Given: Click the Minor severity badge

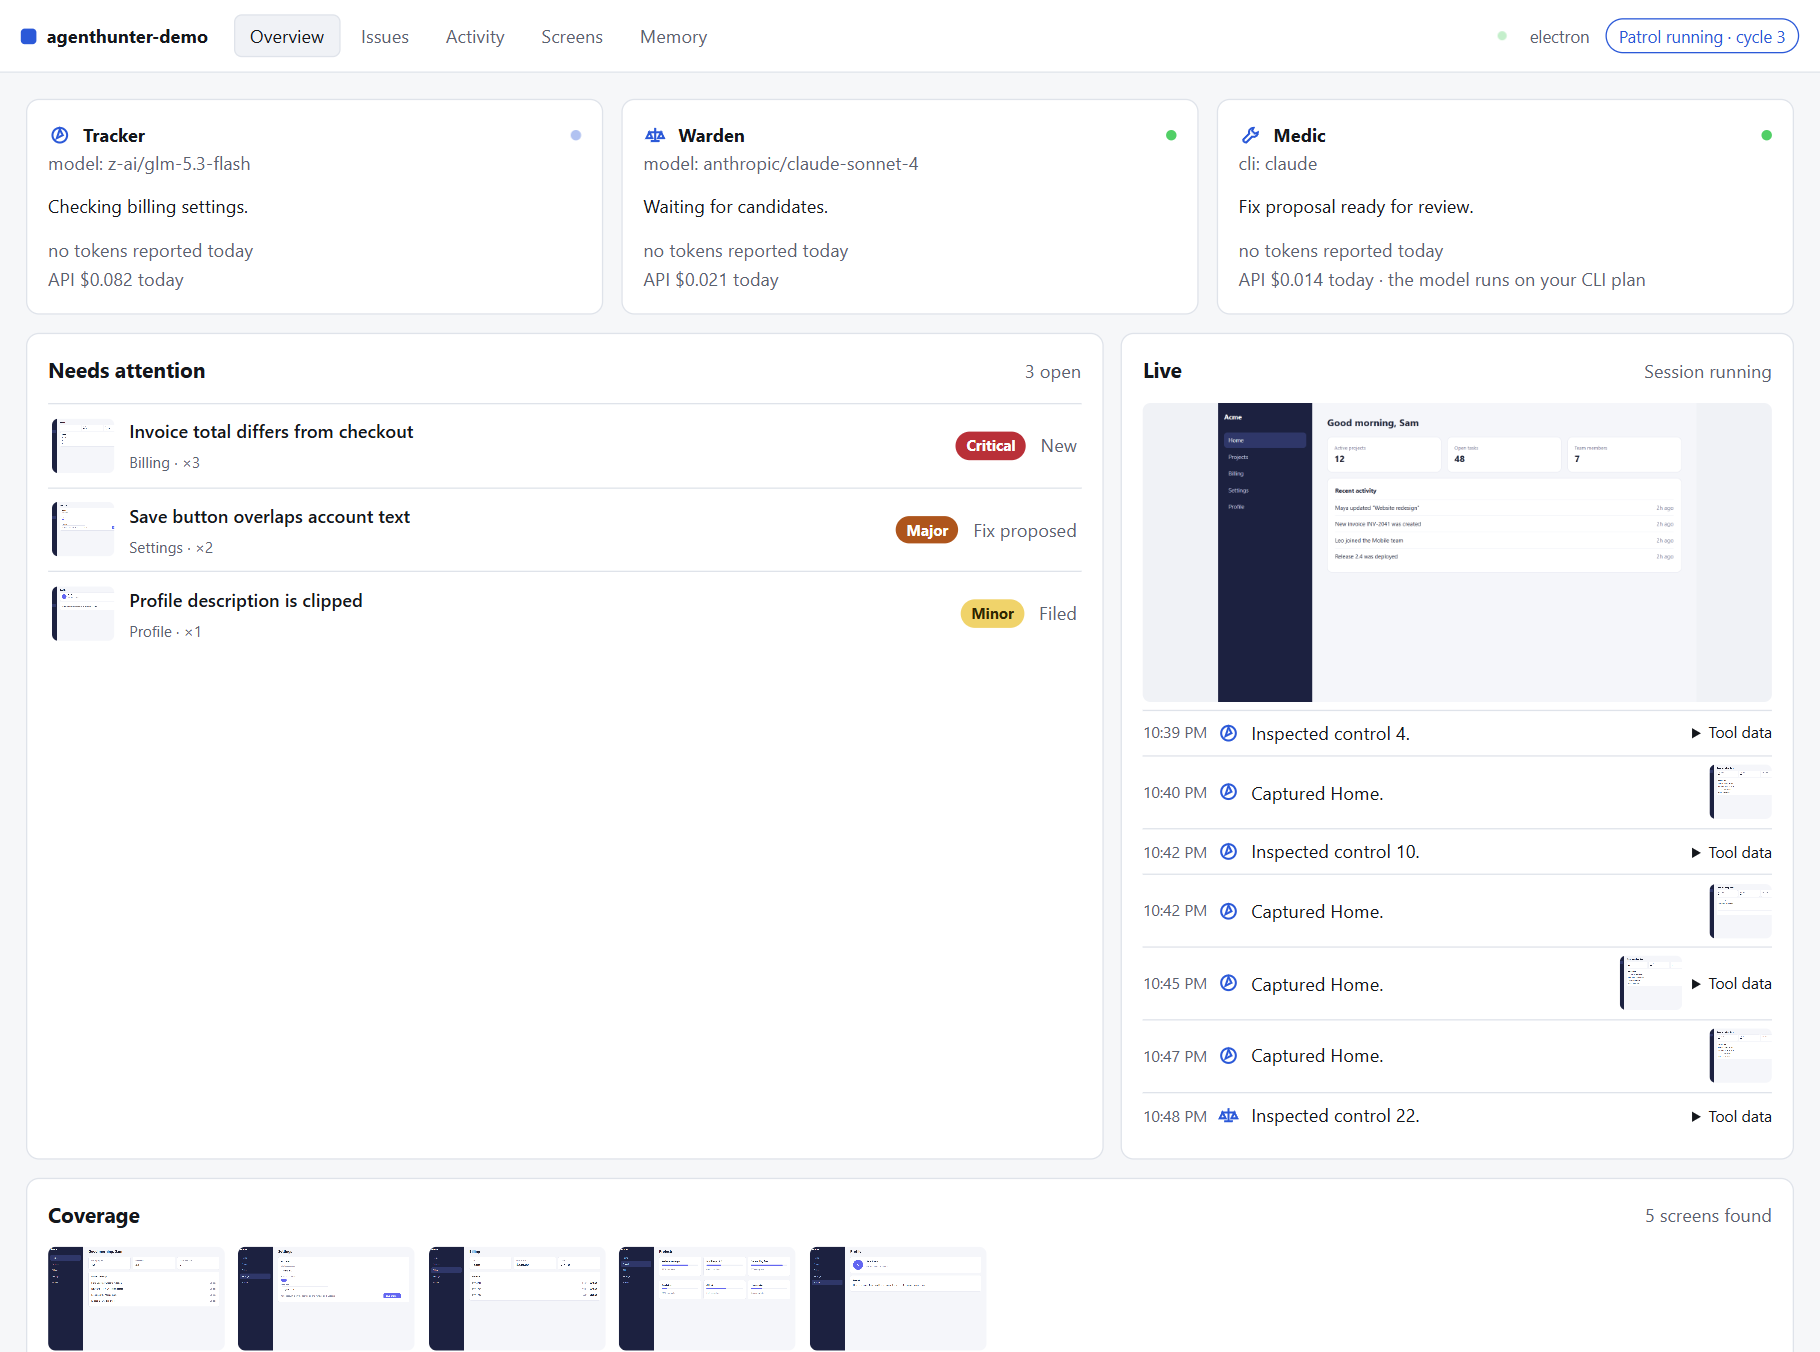Looking at the screenshot, I should coord(992,614).
